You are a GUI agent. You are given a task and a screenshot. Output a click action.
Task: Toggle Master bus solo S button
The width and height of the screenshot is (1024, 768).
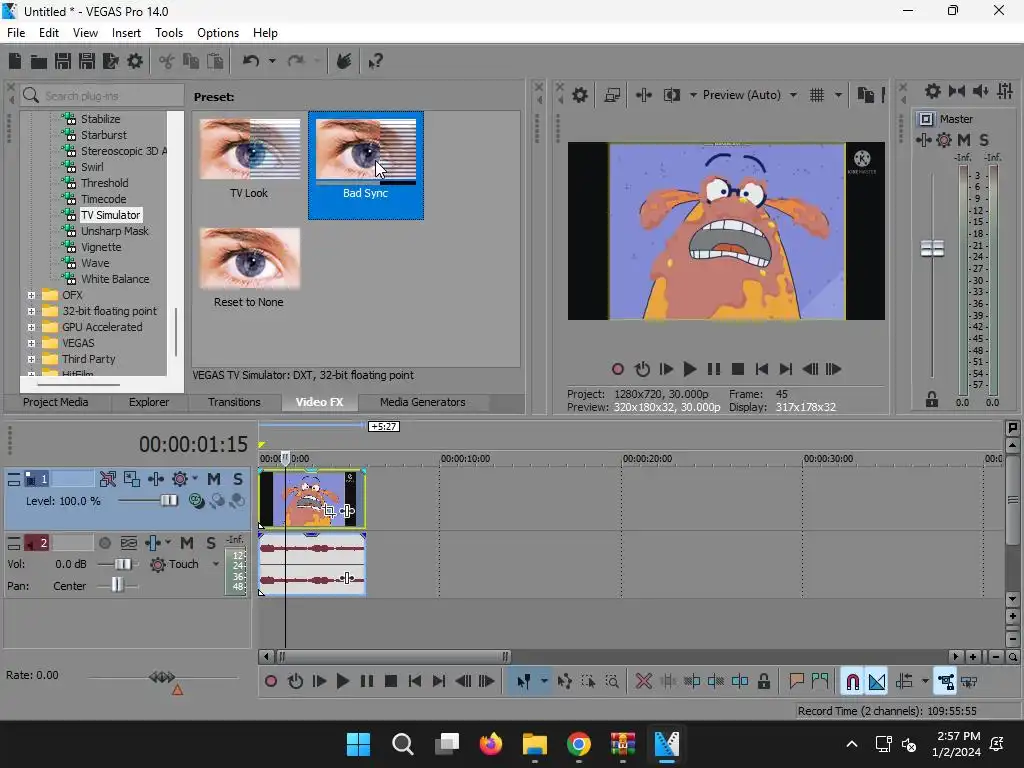[x=984, y=140]
